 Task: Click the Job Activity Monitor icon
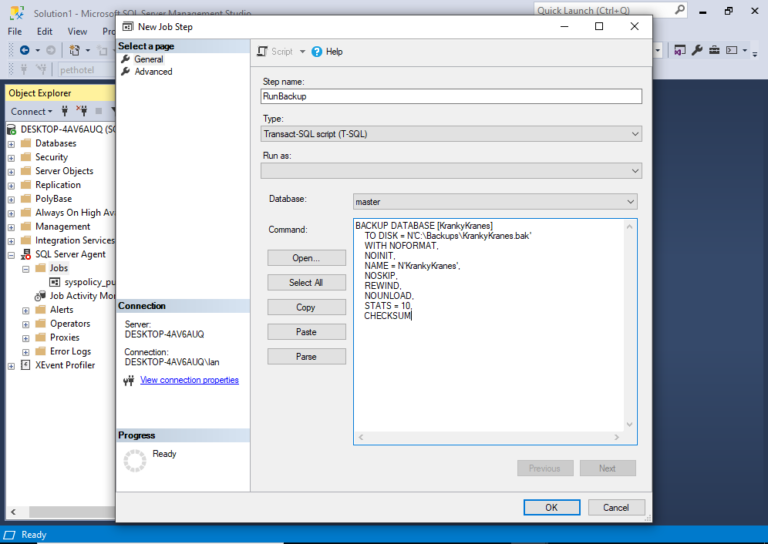coord(40,296)
